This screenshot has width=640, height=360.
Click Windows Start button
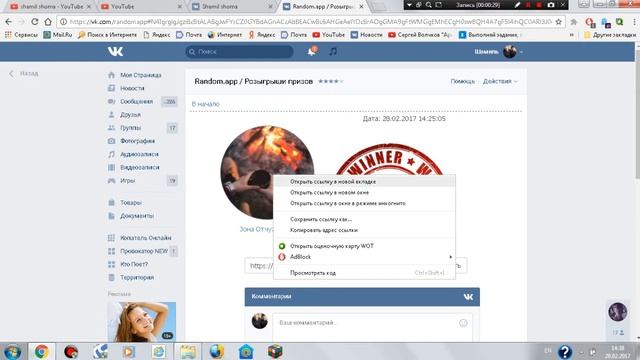[12, 351]
